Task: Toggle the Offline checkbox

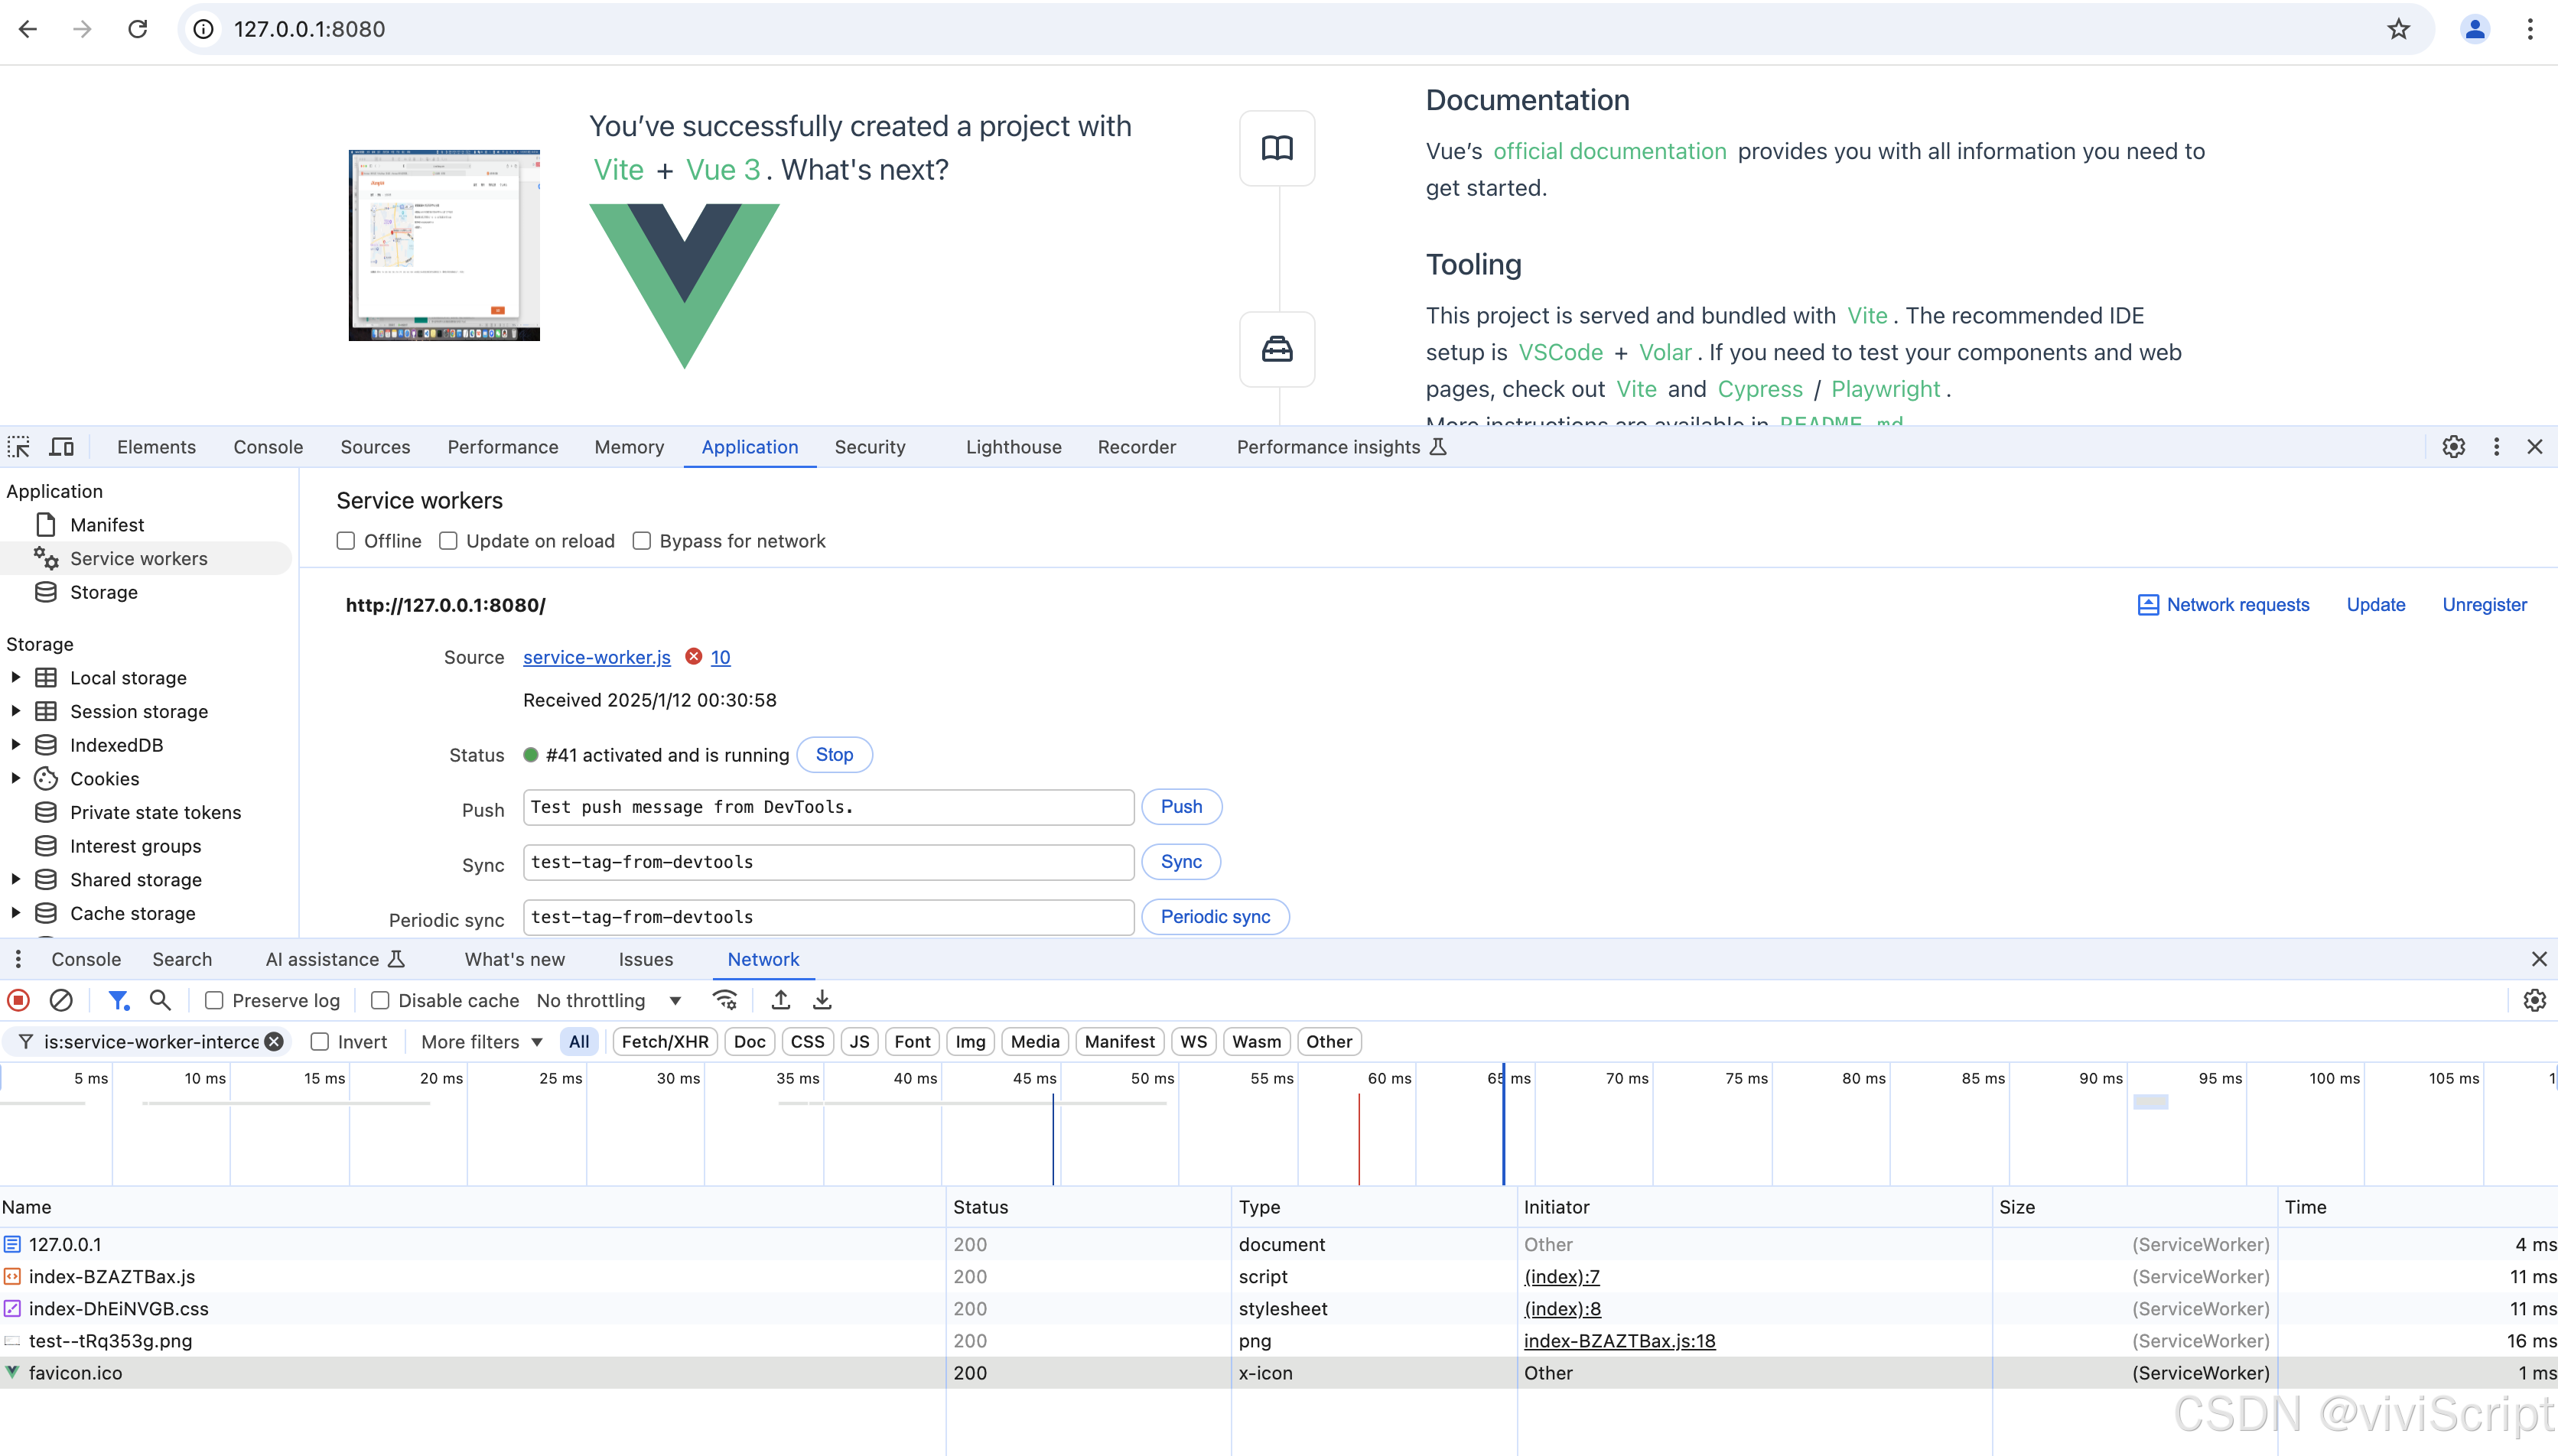Action: pyautogui.click(x=346, y=539)
